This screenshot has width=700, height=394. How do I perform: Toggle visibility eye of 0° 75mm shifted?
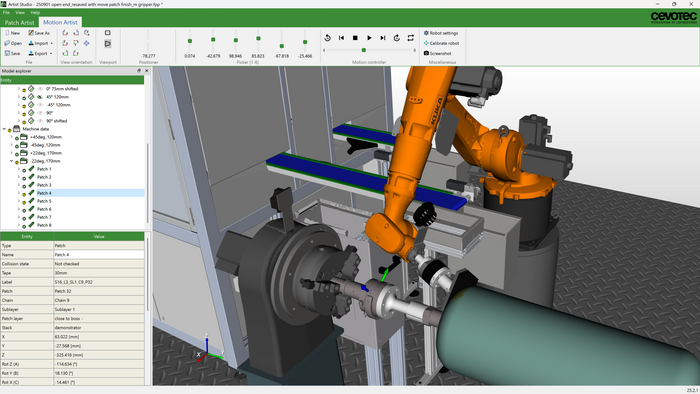[40, 89]
